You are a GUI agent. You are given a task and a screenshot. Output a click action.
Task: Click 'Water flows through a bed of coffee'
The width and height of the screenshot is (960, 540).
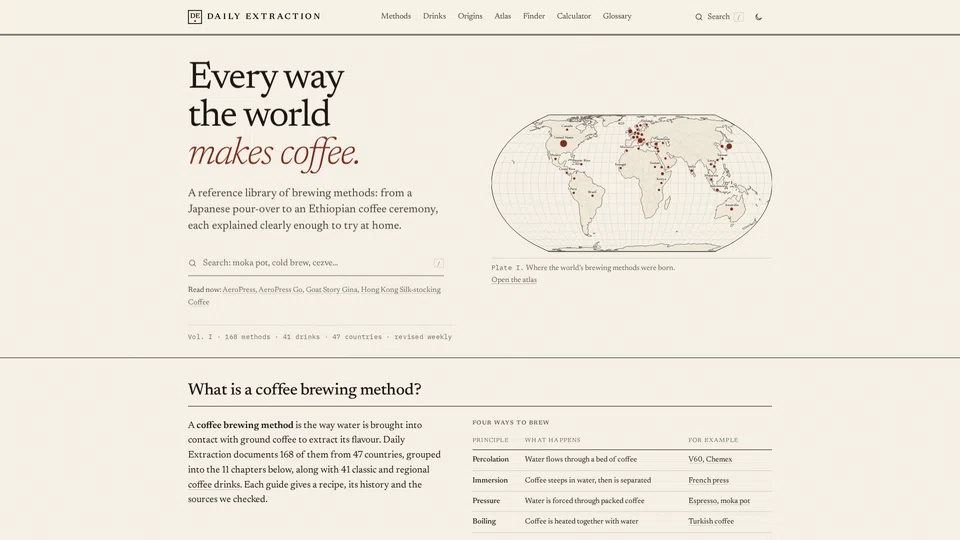[580, 459]
